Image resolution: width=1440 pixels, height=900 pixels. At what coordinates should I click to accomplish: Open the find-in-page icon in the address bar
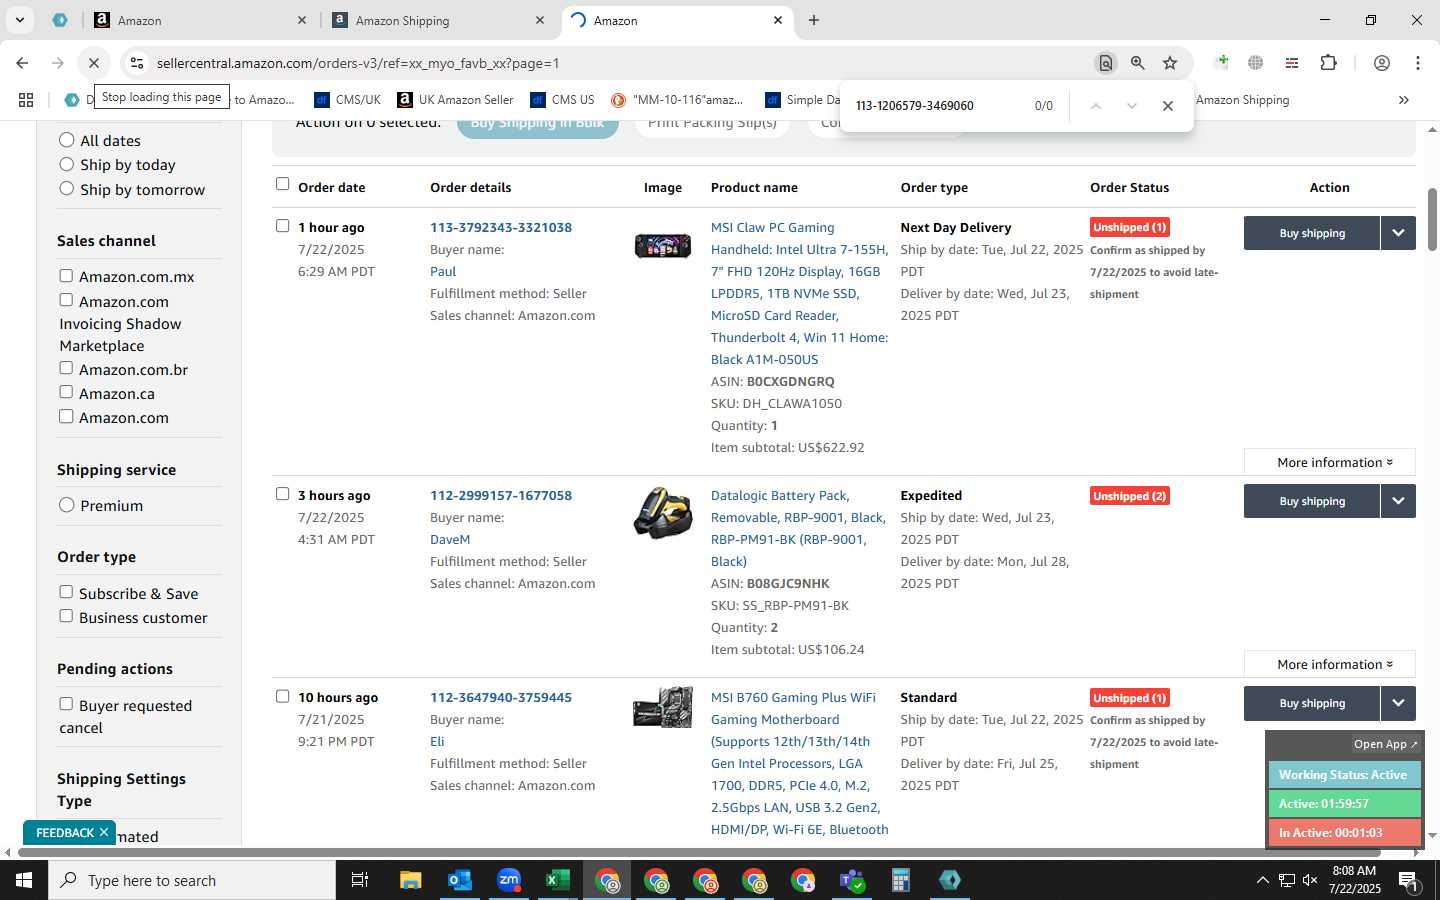coord(1106,63)
